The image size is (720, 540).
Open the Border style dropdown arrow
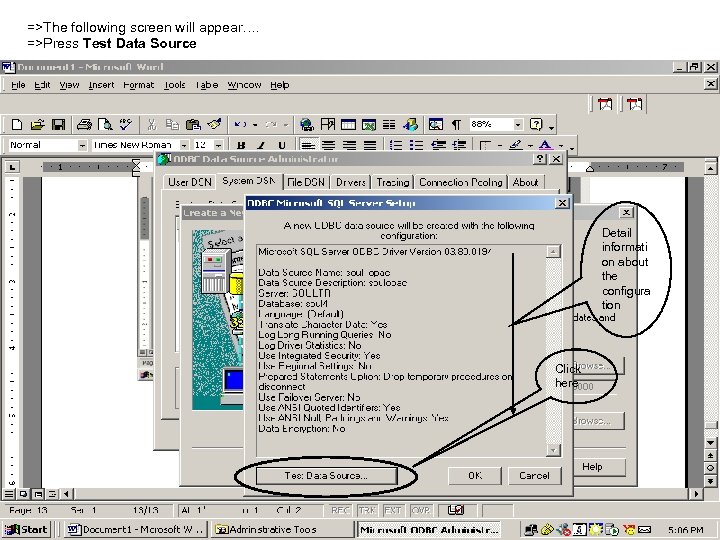click(500, 146)
